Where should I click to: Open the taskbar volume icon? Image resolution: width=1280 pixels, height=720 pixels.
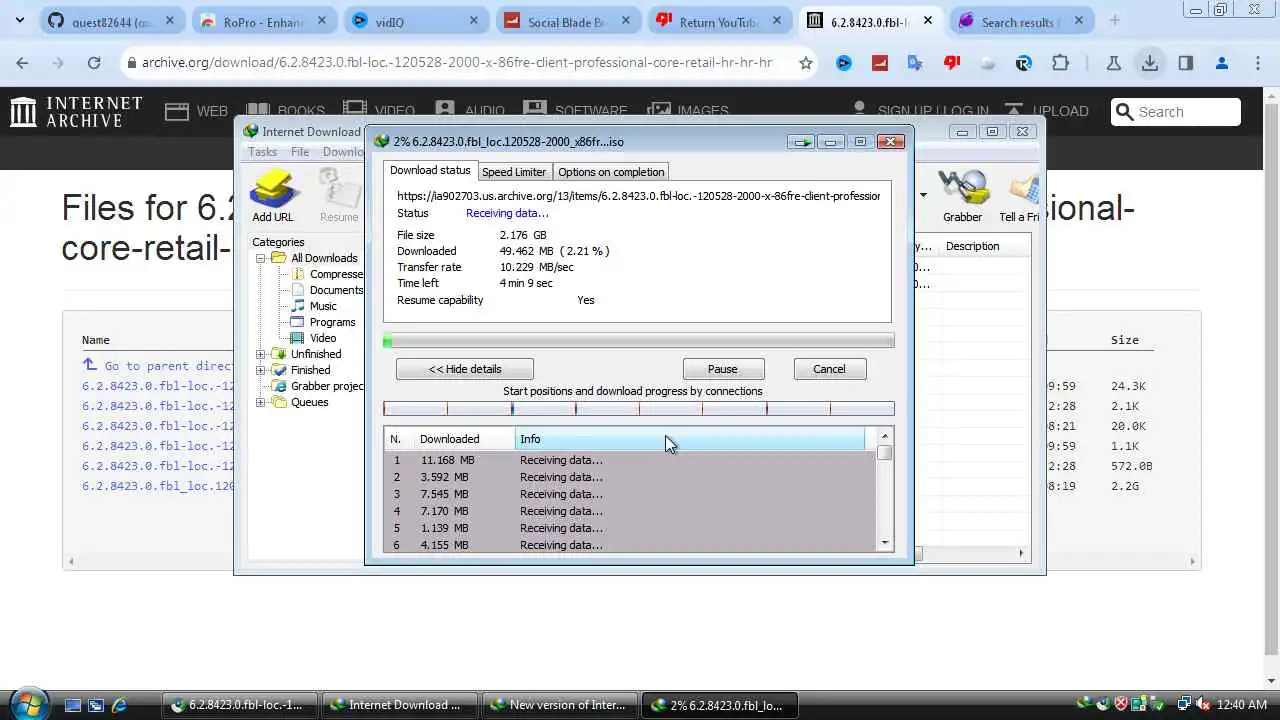[1204, 704]
